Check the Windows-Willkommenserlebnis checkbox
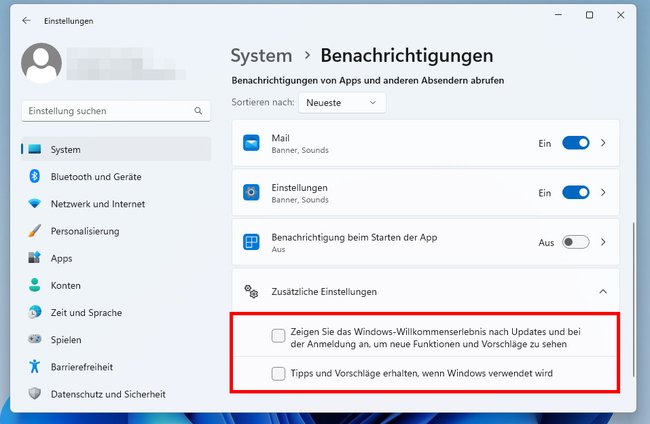The width and height of the screenshot is (650, 424). (278, 336)
